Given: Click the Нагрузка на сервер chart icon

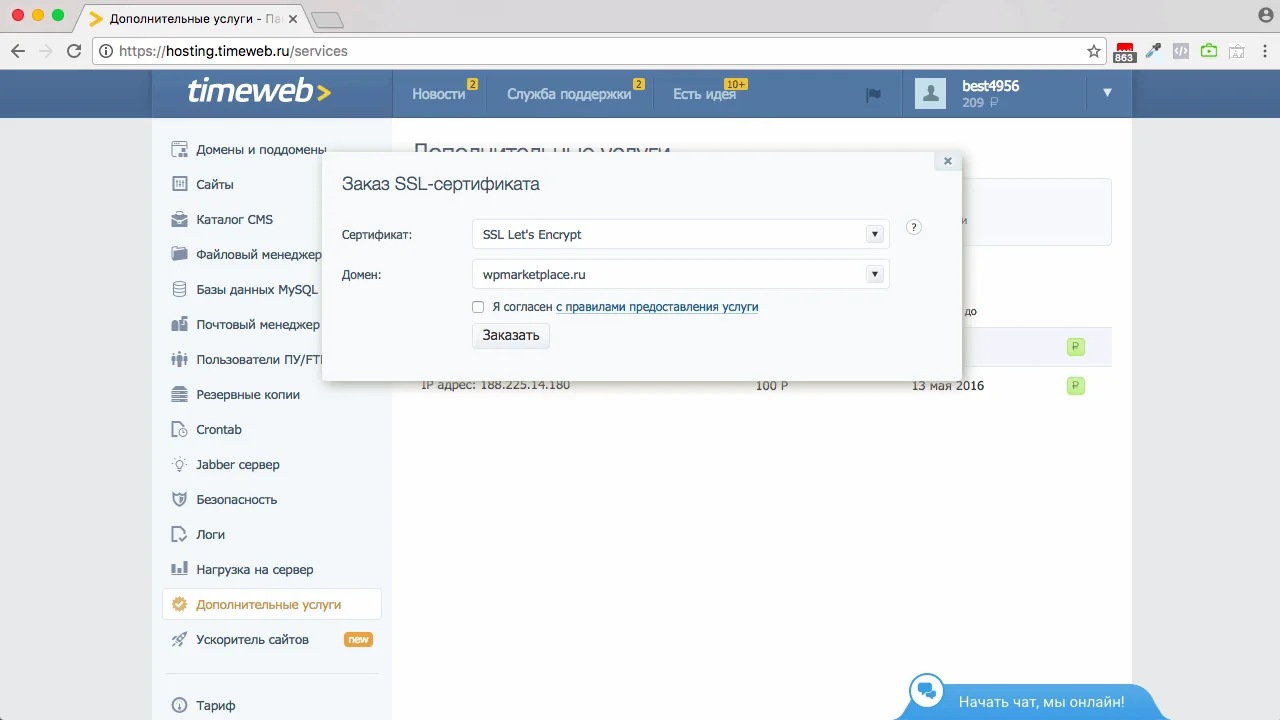Looking at the screenshot, I should point(180,569).
